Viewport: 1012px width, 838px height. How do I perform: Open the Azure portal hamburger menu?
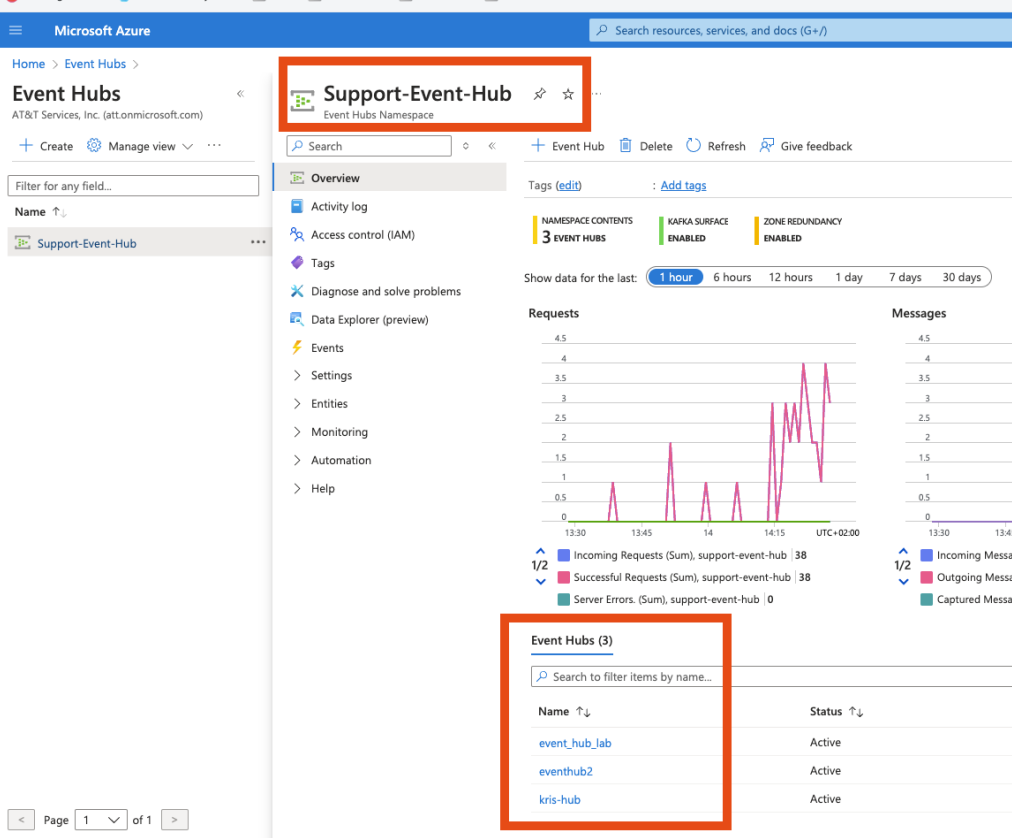click(x=15, y=30)
